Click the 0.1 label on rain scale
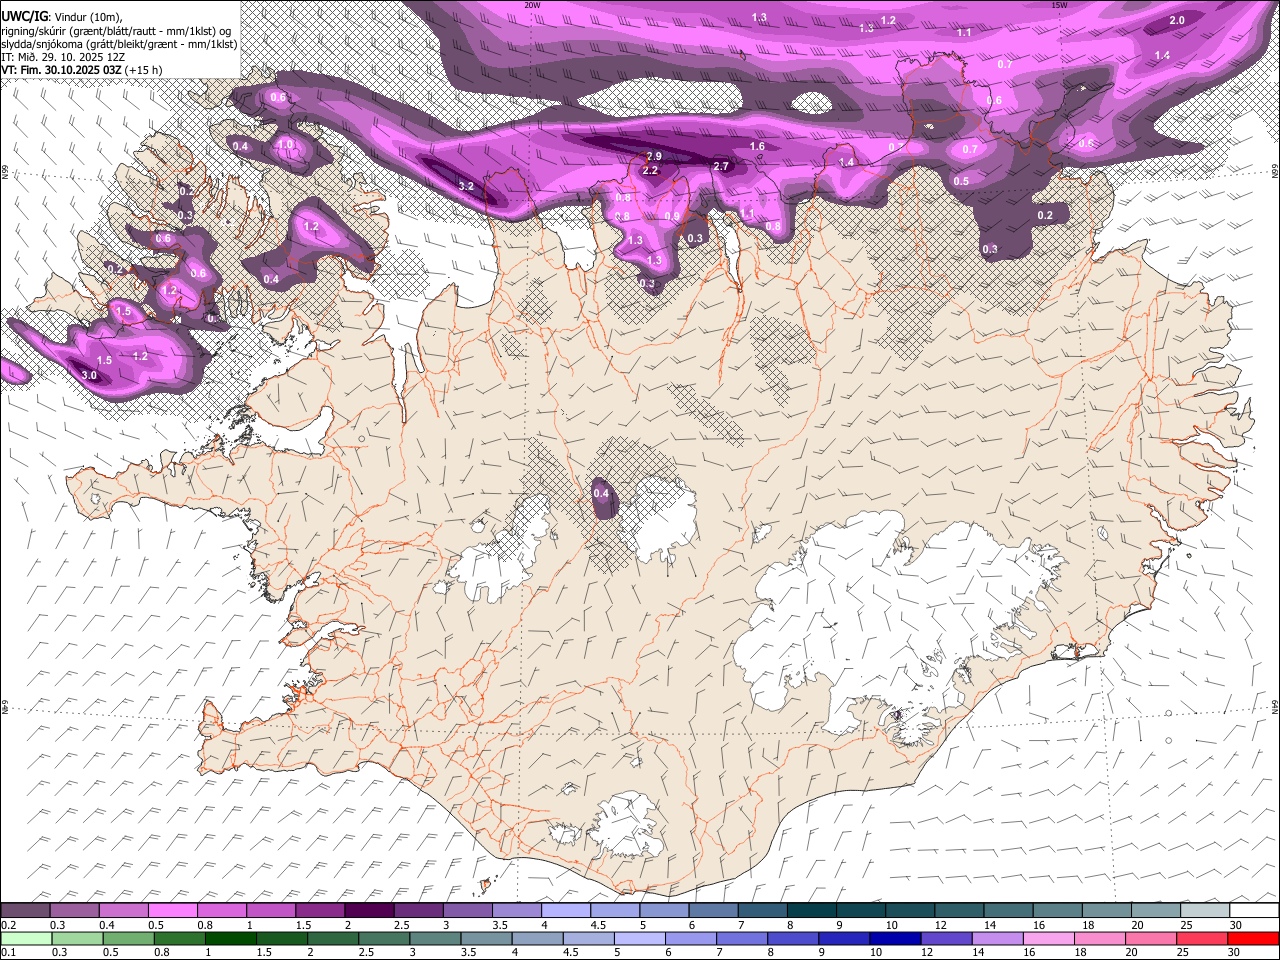 [8, 952]
